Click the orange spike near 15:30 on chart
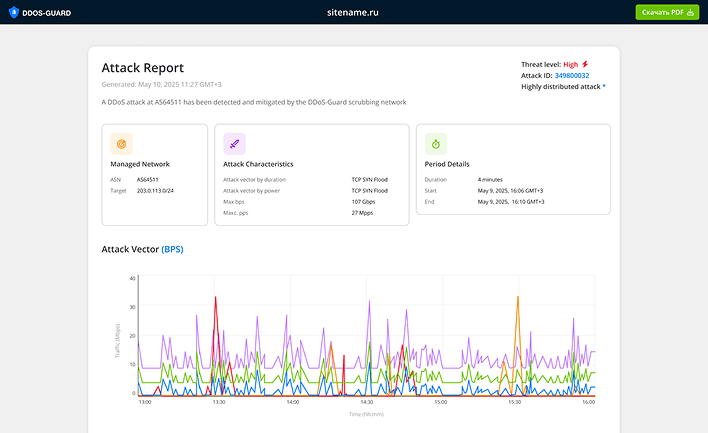The height and width of the screenshot is (433, 708). (517, 299)
